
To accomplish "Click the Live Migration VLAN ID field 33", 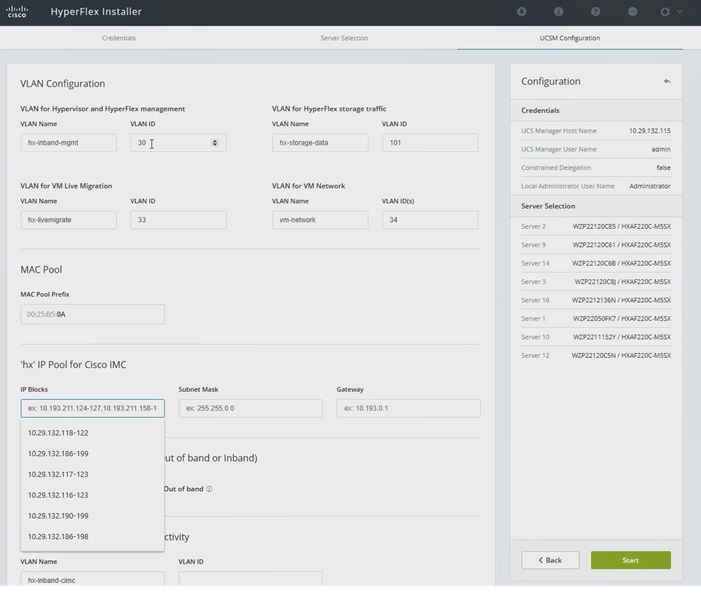I will pos(178,220).
